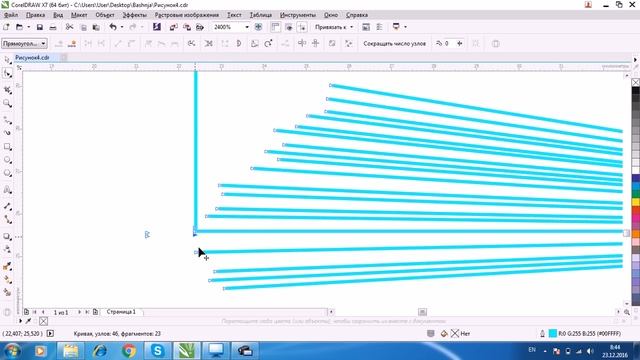Open the Файл menu

click(11, 15)
